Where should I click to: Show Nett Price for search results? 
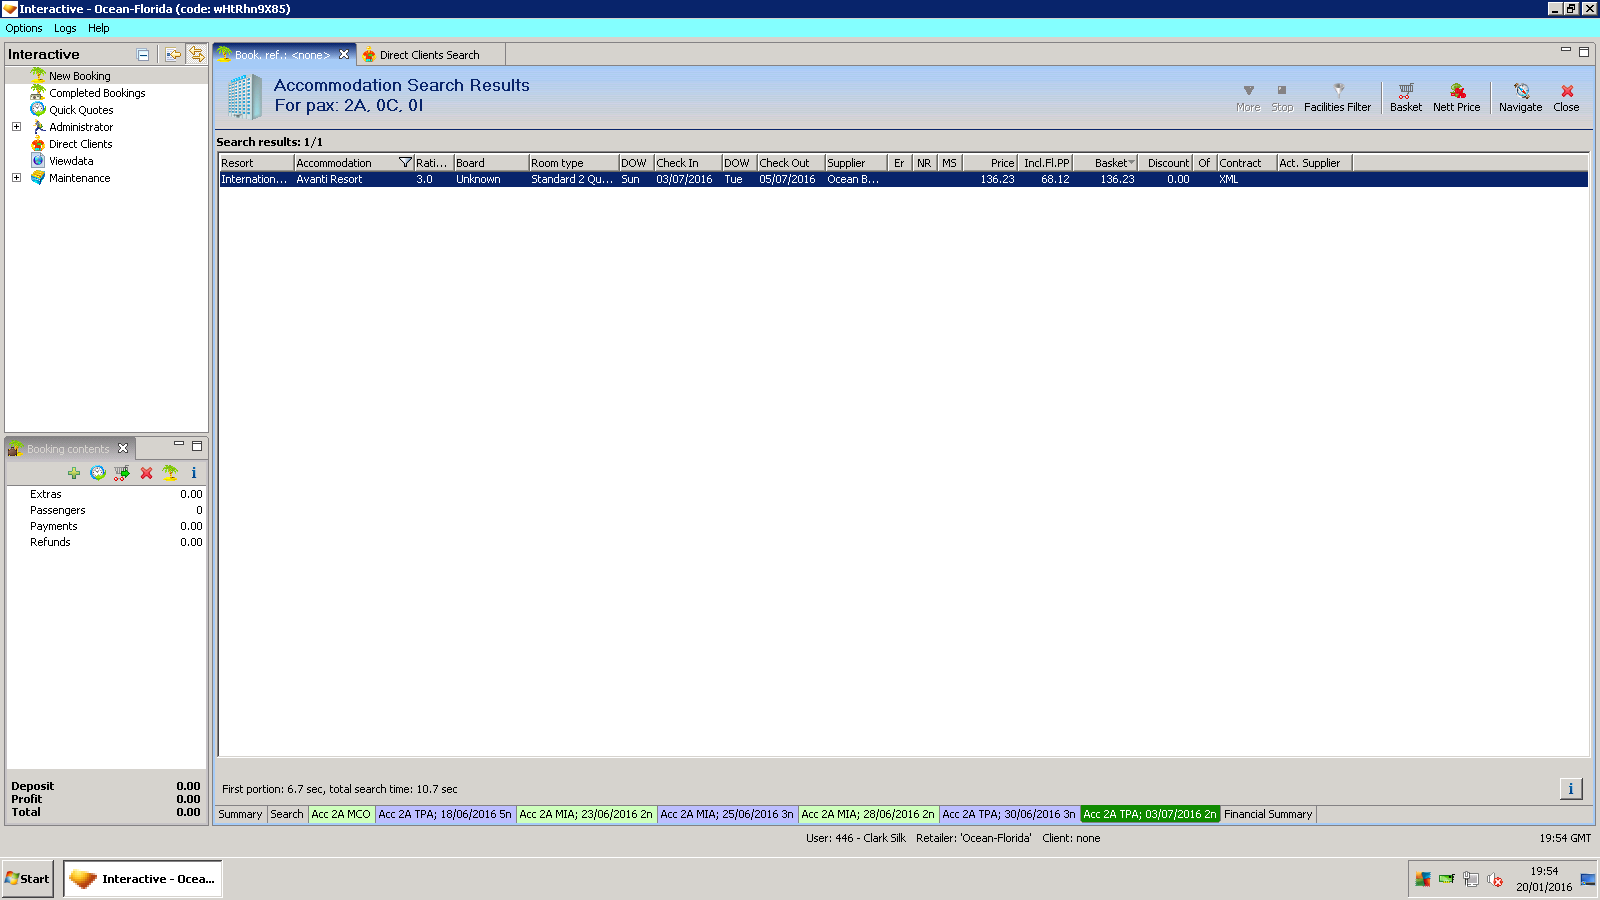tap(1456, 98)
